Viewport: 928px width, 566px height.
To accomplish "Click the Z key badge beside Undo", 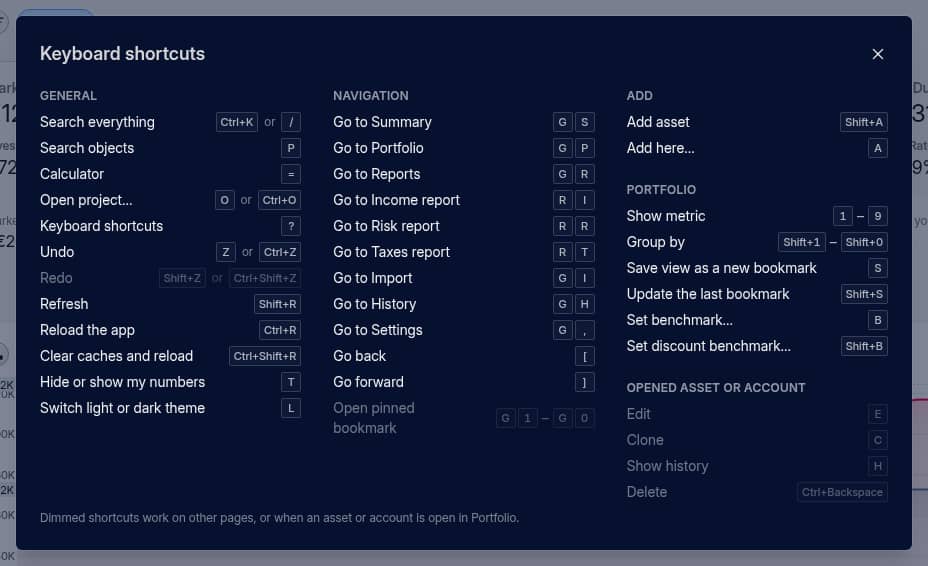I will coord(225,252).
